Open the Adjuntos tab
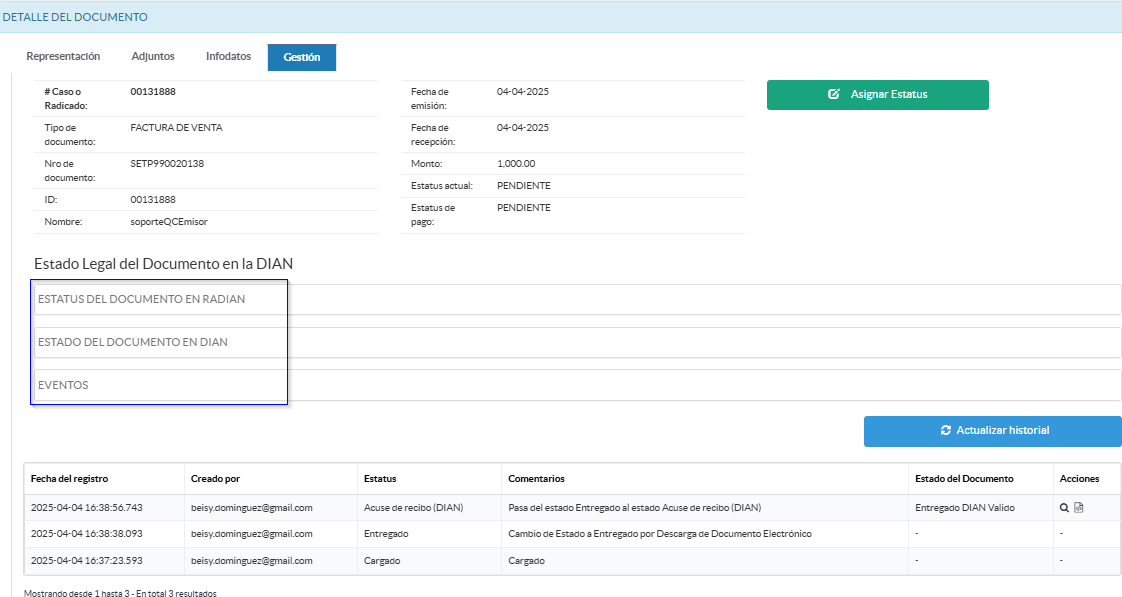 point(153,57)
